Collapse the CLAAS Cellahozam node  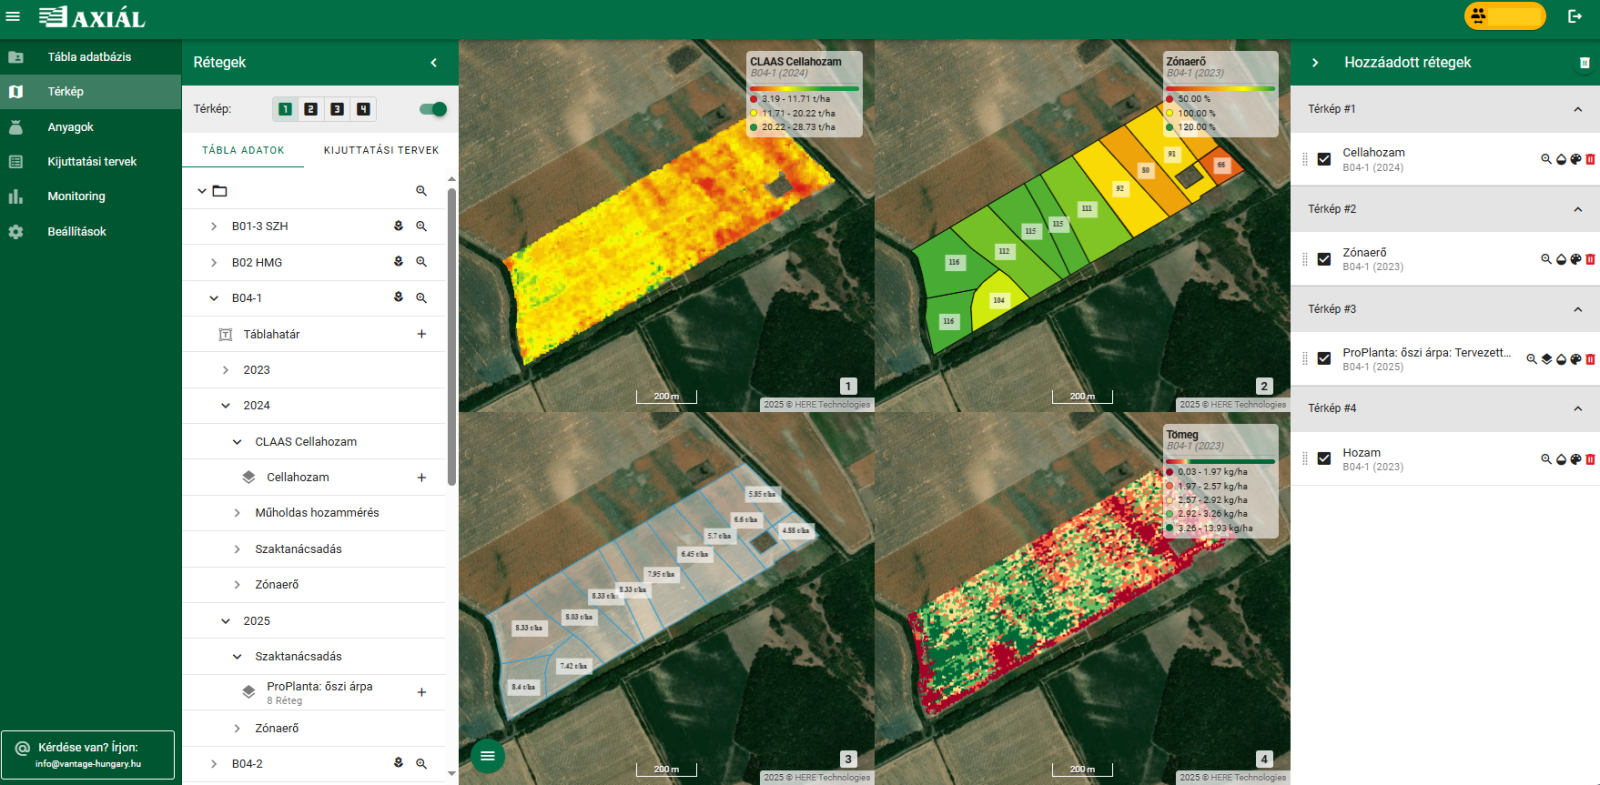click(x=237, y=442)
